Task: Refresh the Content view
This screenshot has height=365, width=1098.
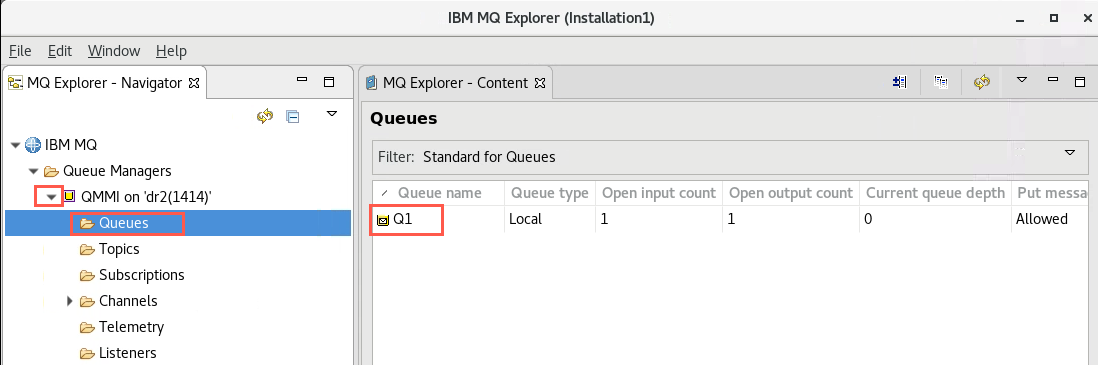Action: point(982,82)
